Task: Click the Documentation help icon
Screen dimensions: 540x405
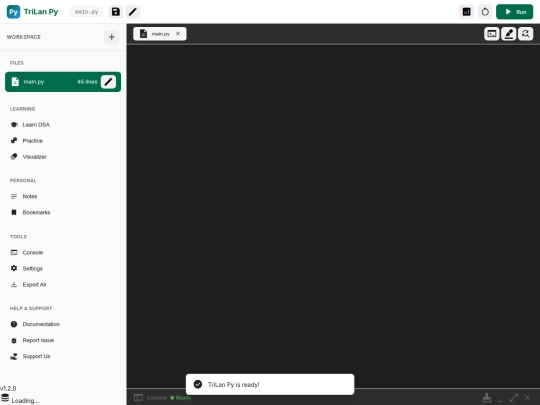Action: tap(14, 324)
